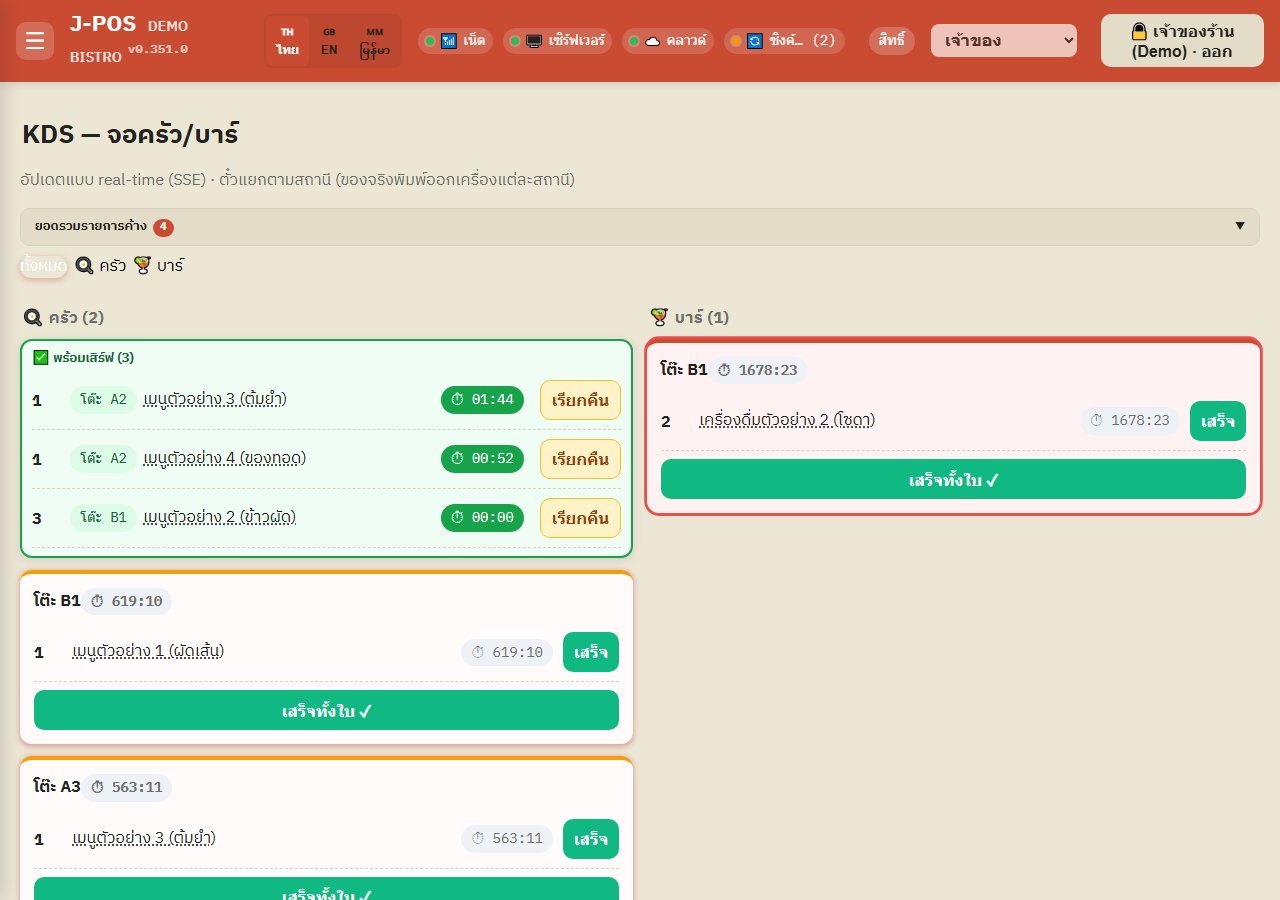Open the hamburger menu
This screenshot has width=1280, height=900.
pyautogui.click(x=35, y=41)
